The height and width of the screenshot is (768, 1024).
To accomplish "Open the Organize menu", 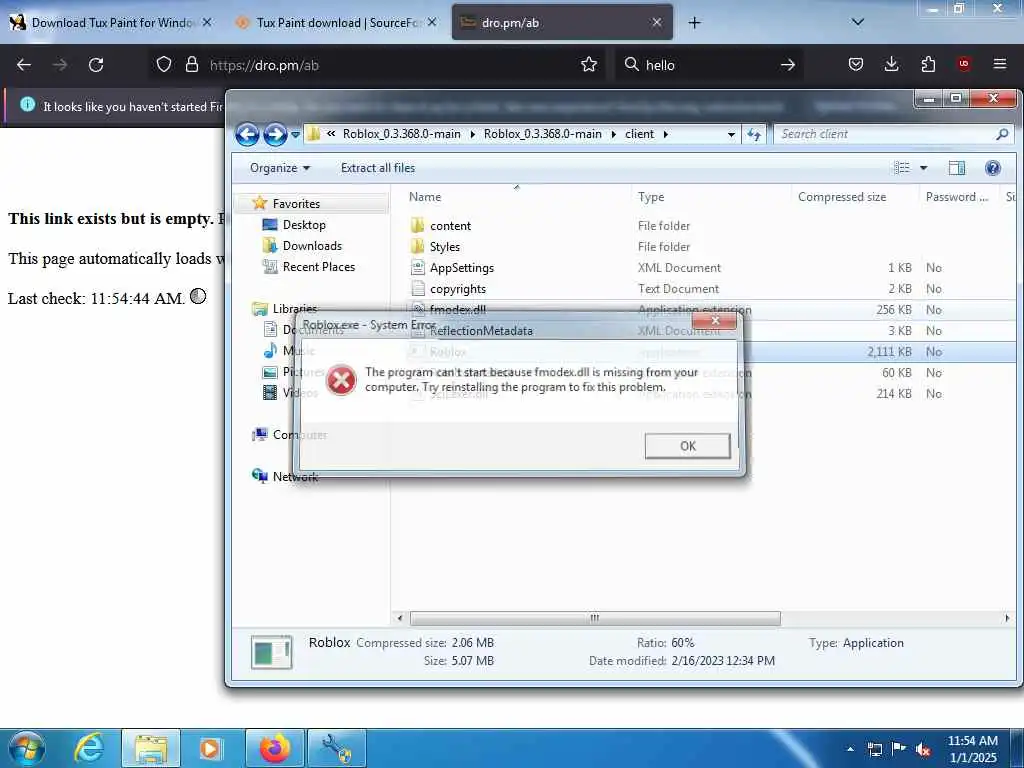I will (280, 168).
